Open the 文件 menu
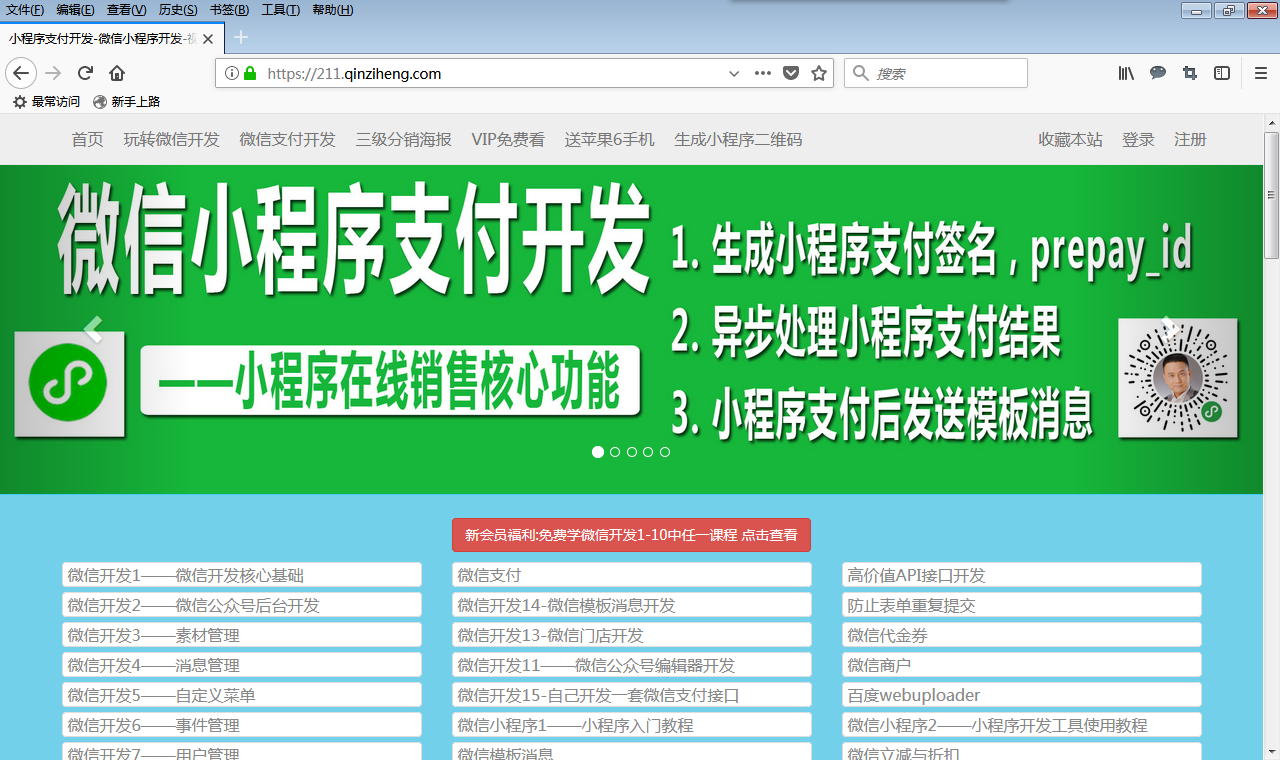This screenshot has width=1280, height=760. click(25, 10)
